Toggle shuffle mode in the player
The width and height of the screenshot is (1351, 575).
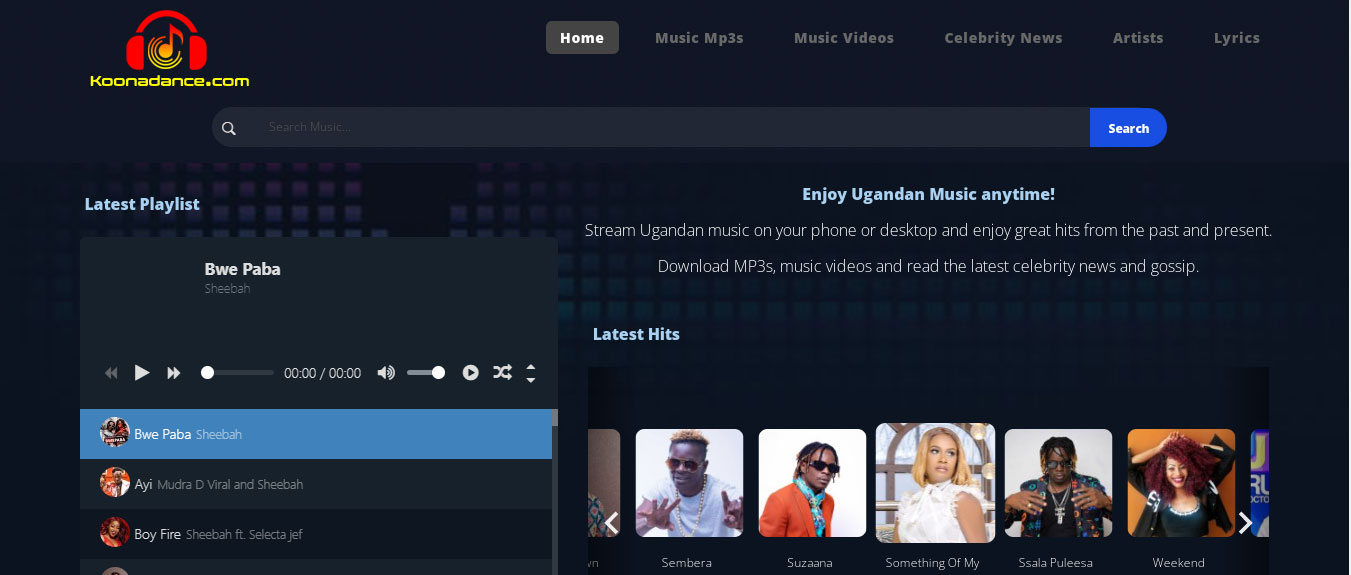(x=502, y=373)
